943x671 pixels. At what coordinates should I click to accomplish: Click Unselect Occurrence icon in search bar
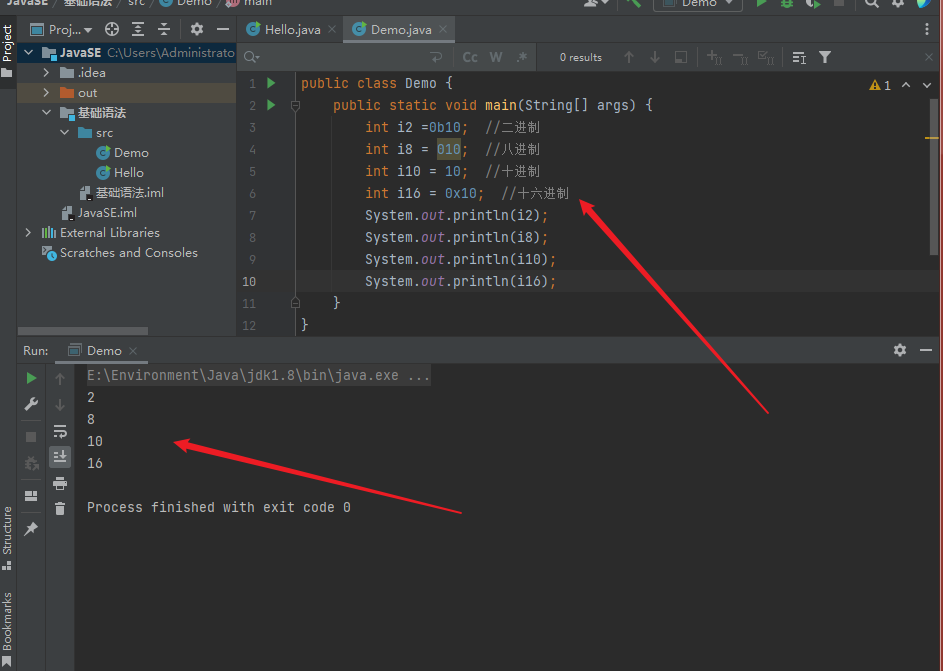point(740,57)
